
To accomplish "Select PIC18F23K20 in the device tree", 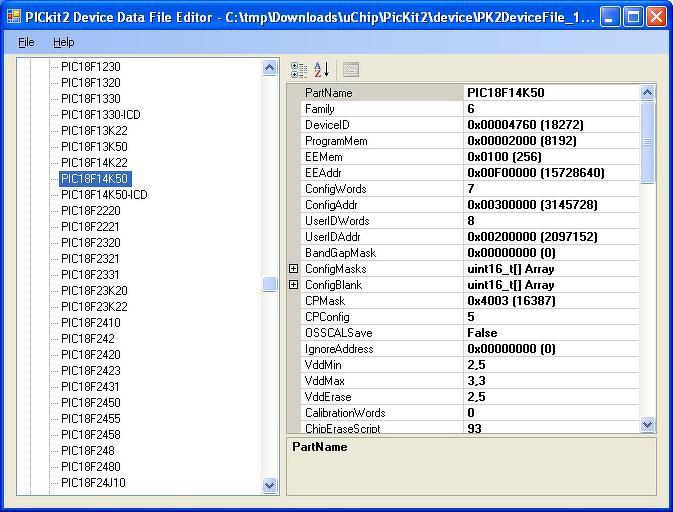I will 94,291.
